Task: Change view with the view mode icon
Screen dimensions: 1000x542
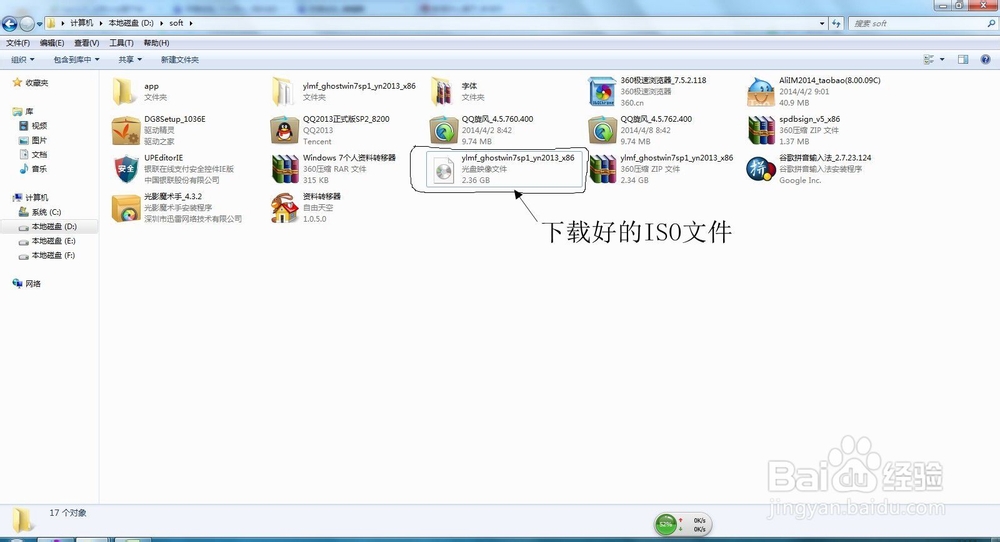Action: point(929,59)
